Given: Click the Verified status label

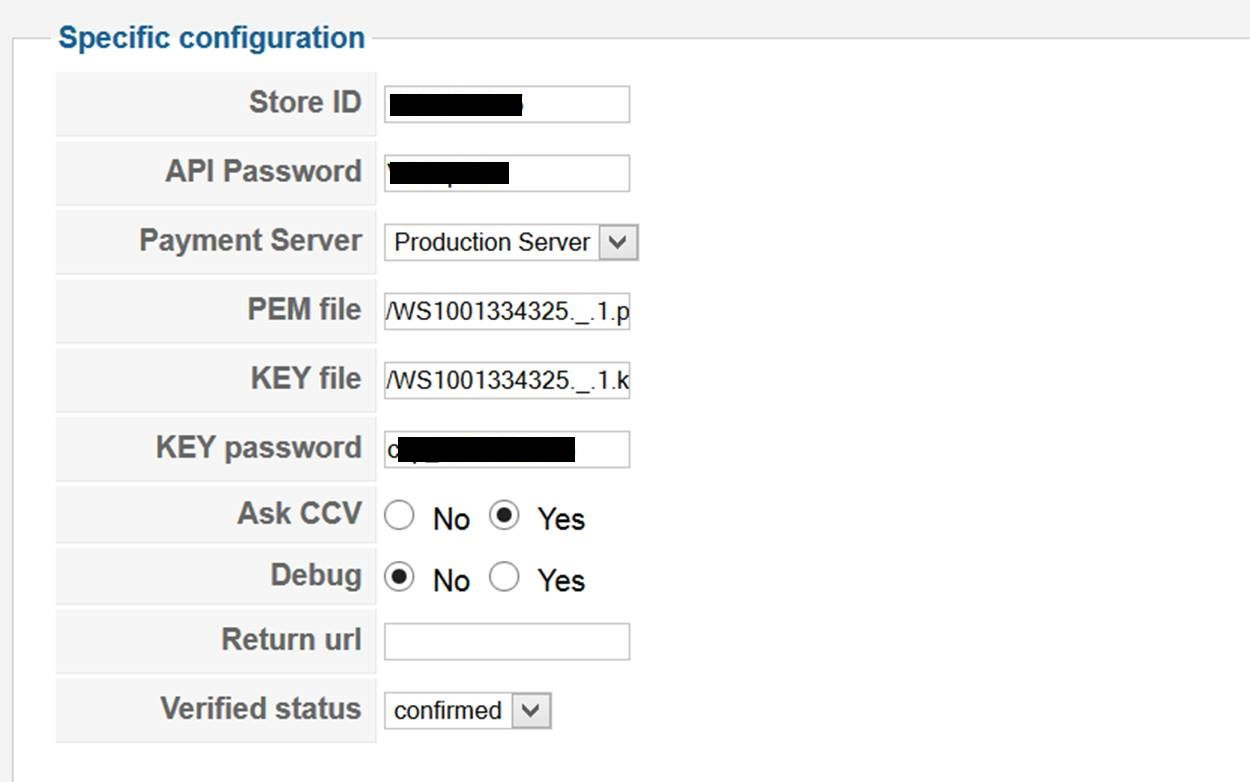Looking at the screenshot, I should [260, 708].
